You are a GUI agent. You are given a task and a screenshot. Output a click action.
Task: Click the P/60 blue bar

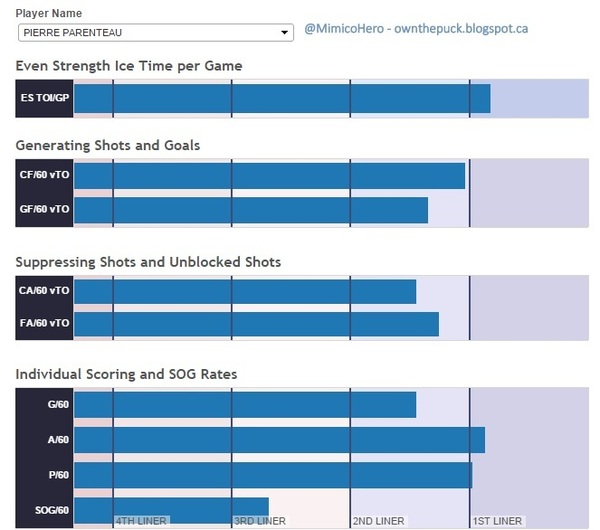273,475
